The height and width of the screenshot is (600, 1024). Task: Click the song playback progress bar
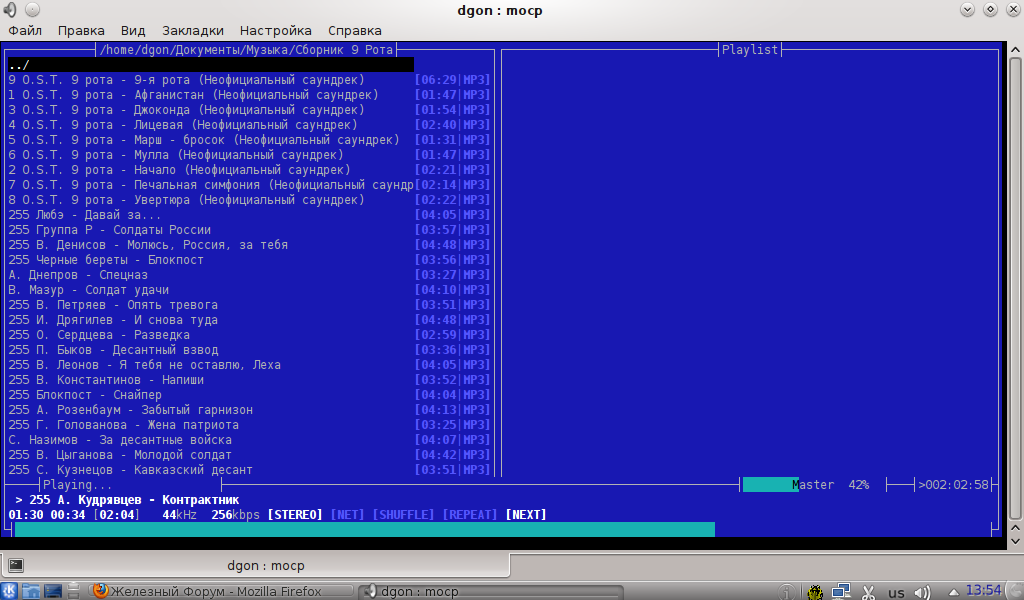[x=365, y=529]
